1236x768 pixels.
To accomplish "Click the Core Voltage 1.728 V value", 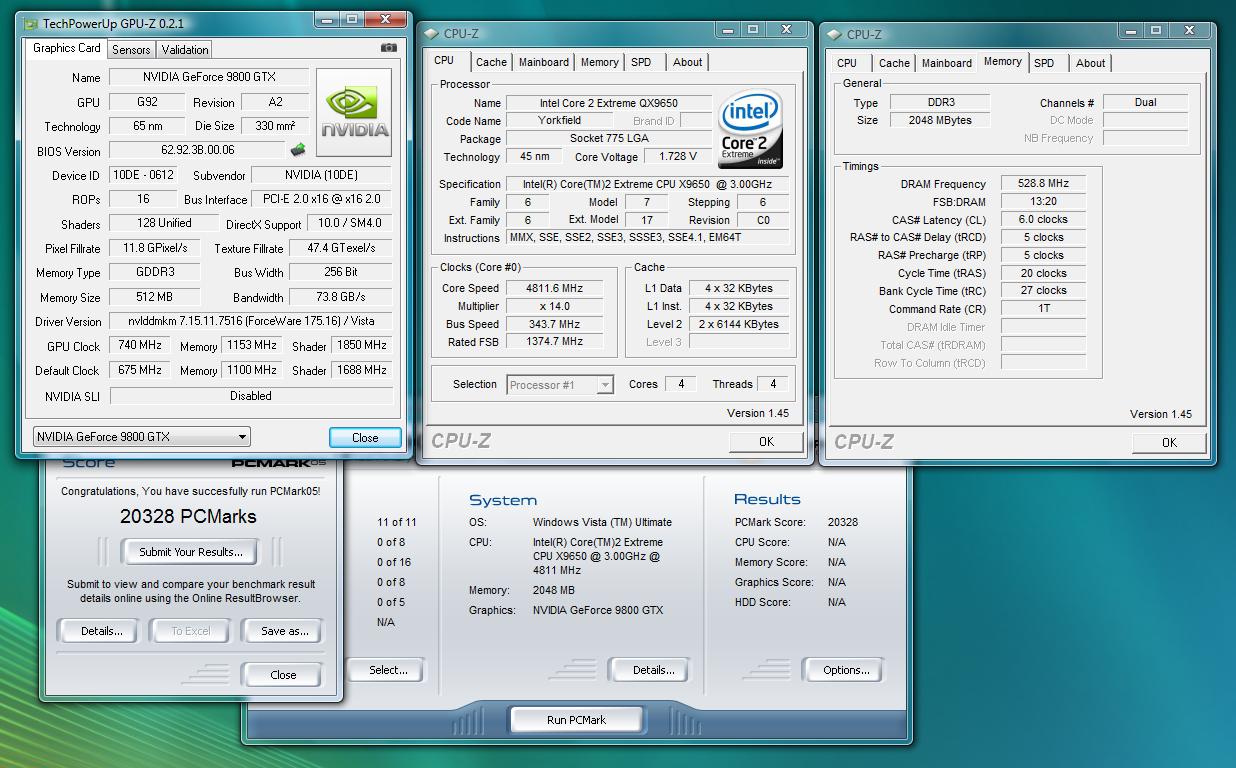I will (x=678, y=156).
